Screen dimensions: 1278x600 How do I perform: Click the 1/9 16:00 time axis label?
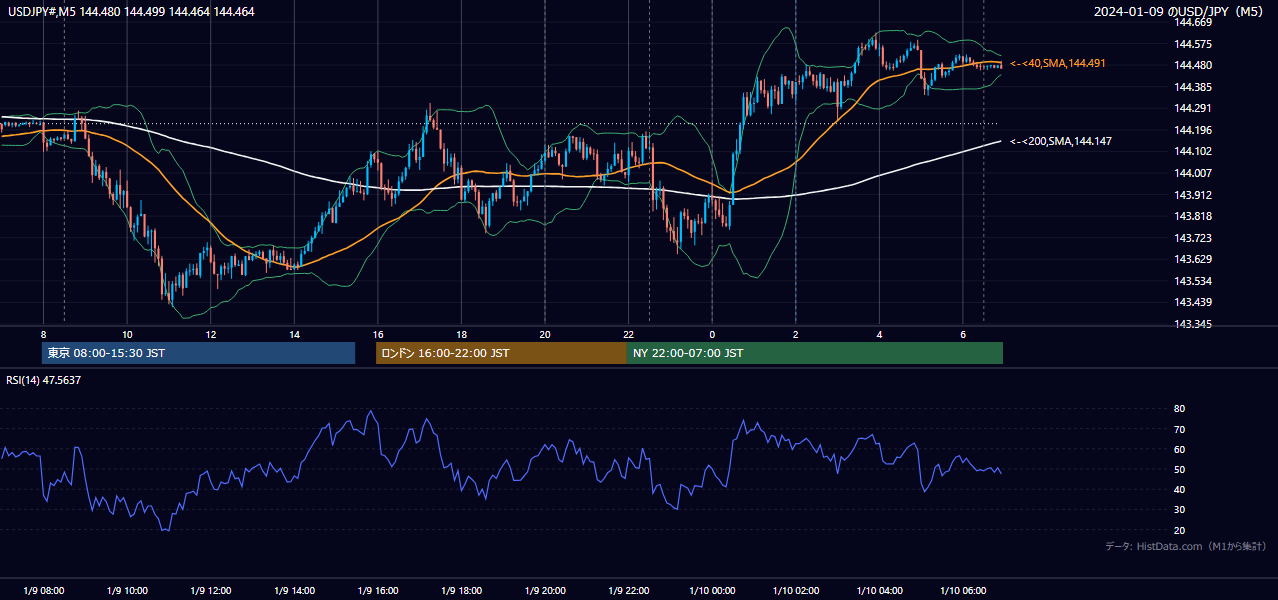pyautogui.click(x=377, y=590)
